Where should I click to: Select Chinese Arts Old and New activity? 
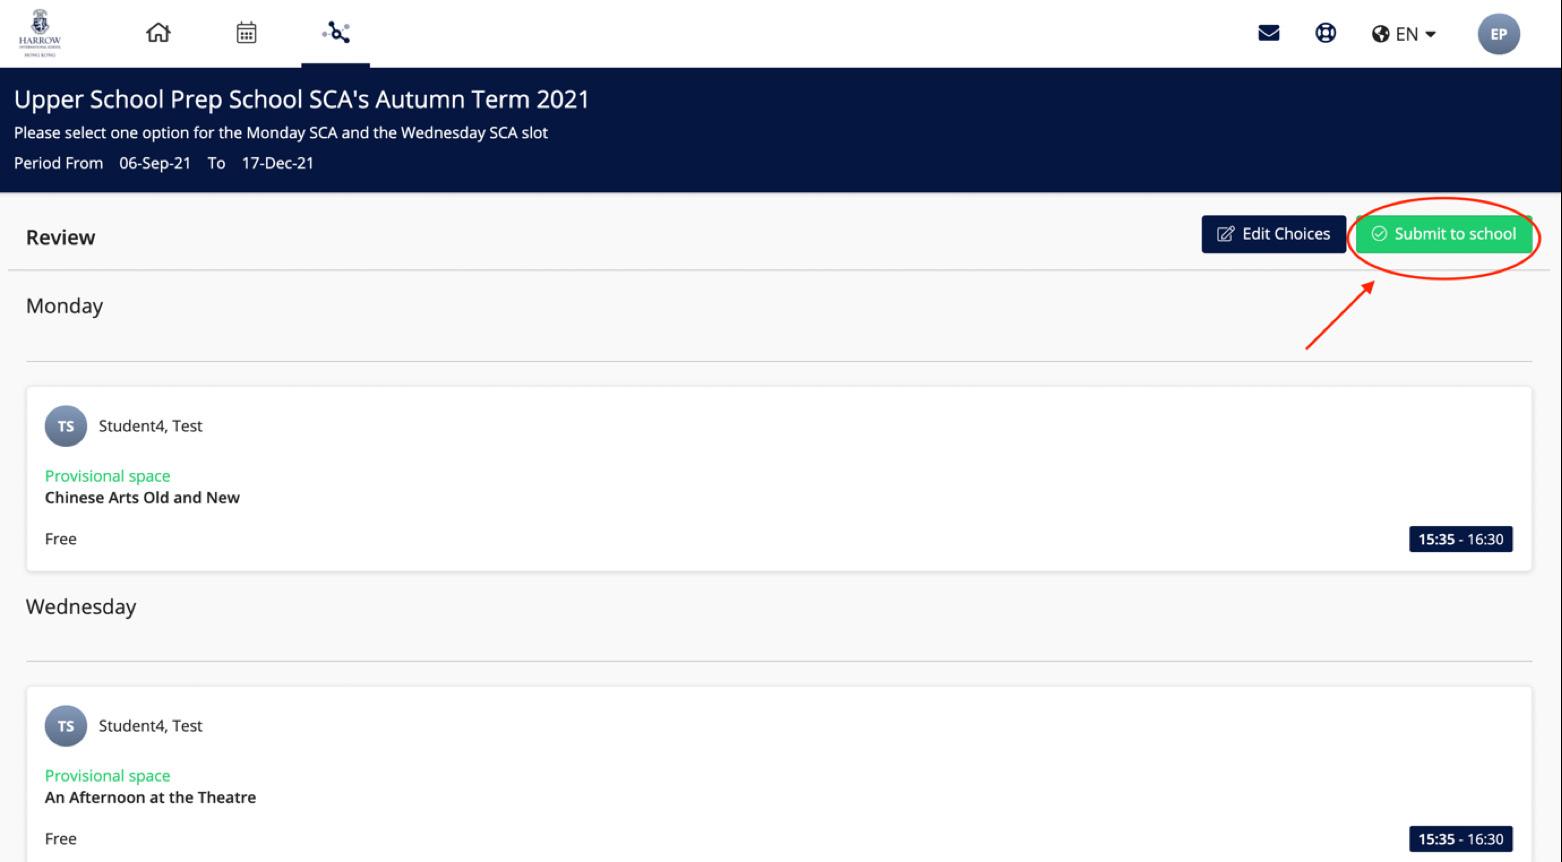142,498
